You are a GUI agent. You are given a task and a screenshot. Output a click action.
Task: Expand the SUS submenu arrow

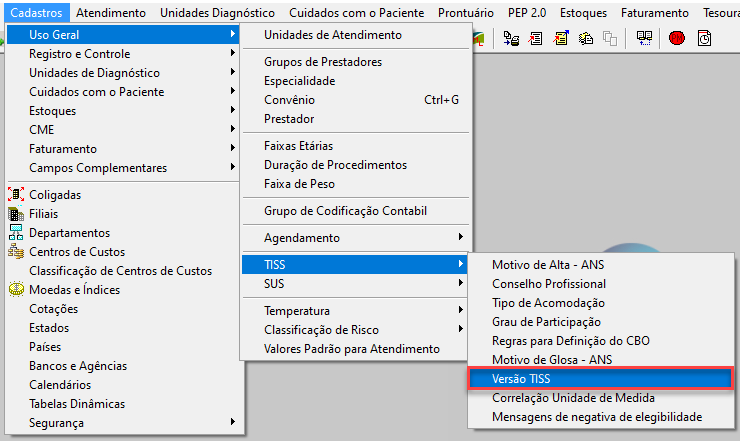pos(461,283)
